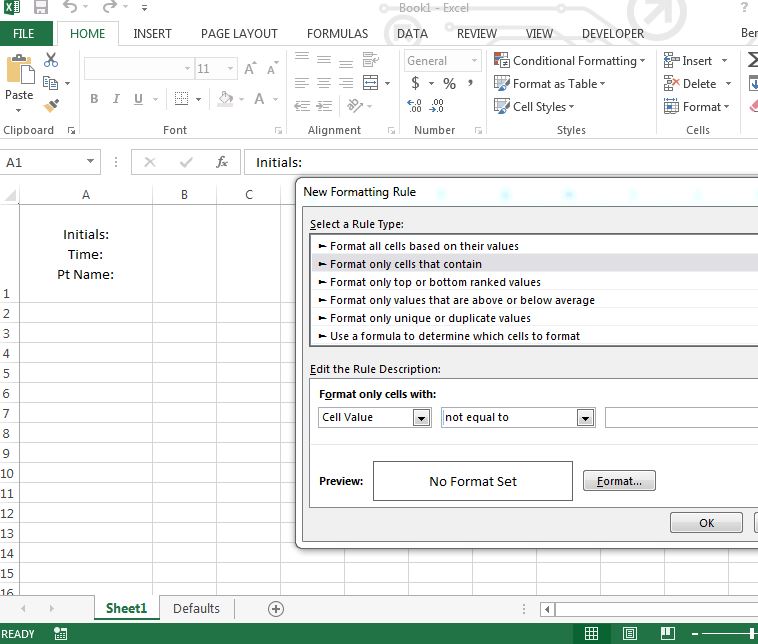Viewport: 758px width, 644px height.
Task: Select 'Use a formula to determine which cells to format'
Action: [x=534, y=336]
